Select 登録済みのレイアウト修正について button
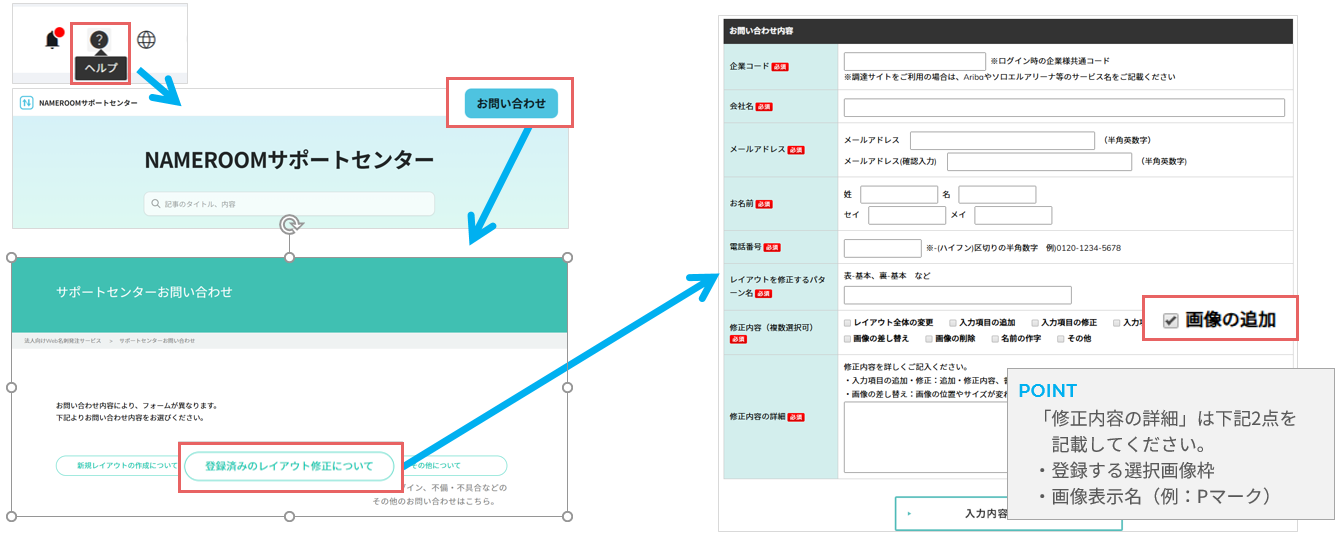Screen dimensions: 1344x543 pyautogui.click(x=289, y=466)
